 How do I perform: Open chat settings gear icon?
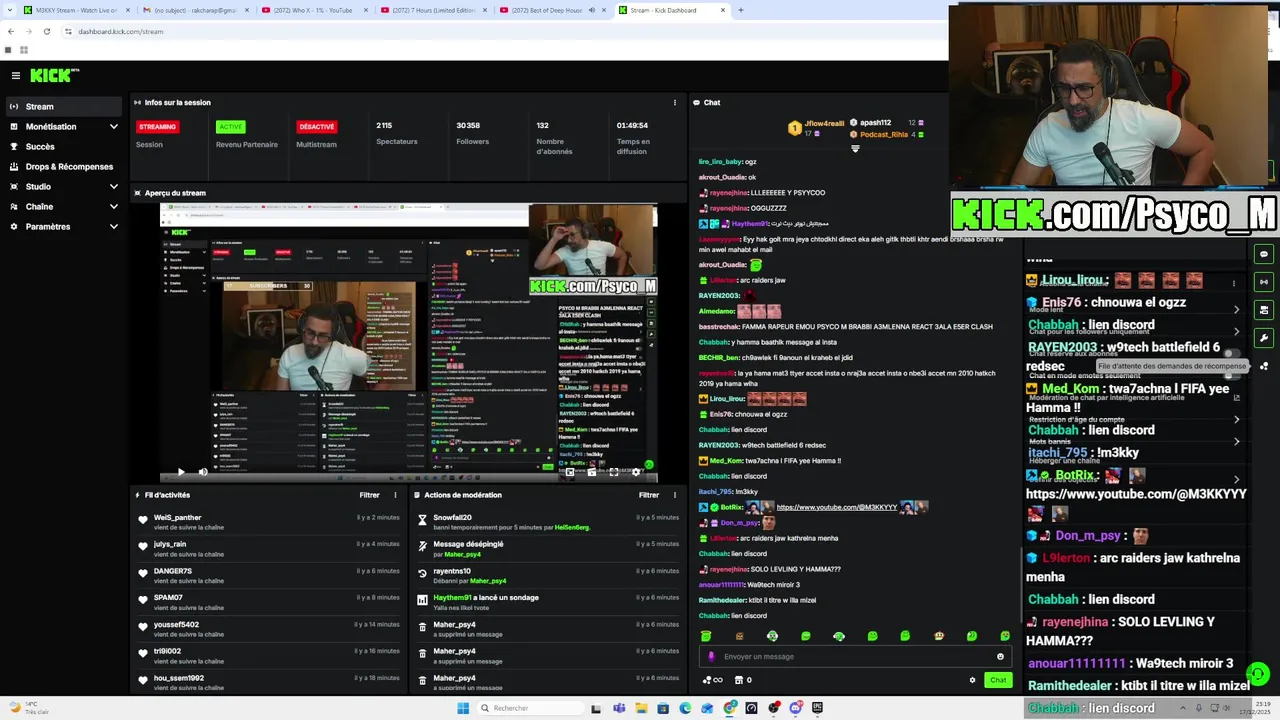coord(972,680)
